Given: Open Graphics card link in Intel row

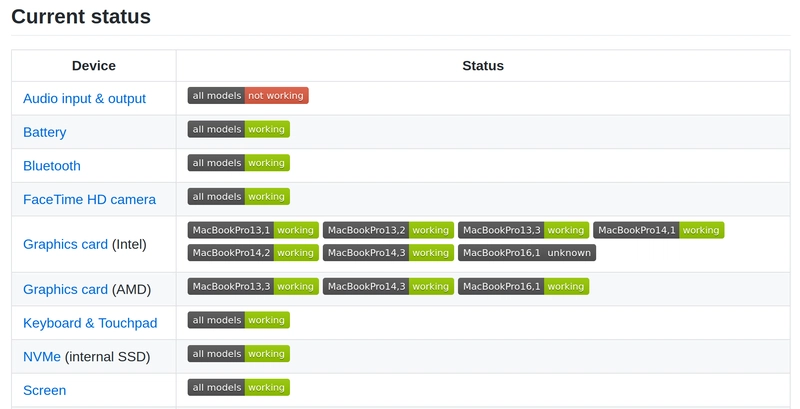Looking at the screenshot, I should tap(65, 244).
